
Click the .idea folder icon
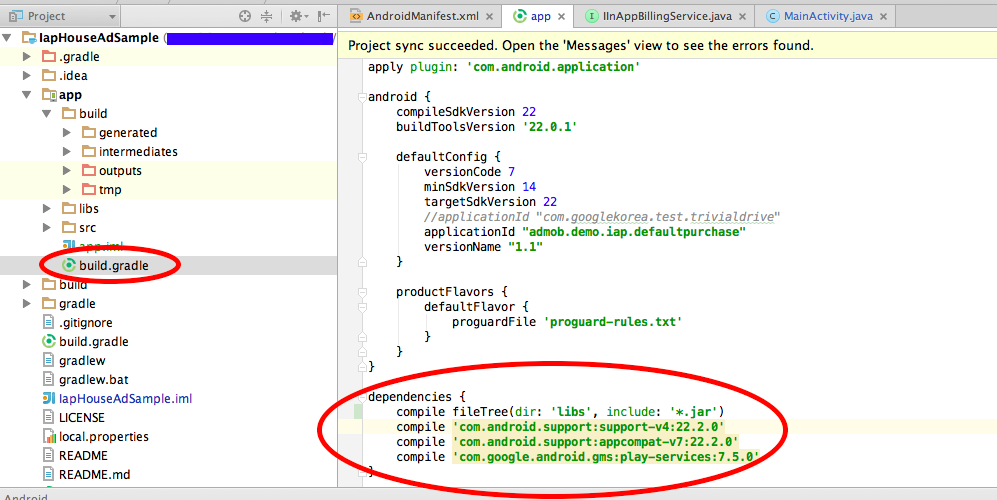pyautogui.click(x=49, y=76)
